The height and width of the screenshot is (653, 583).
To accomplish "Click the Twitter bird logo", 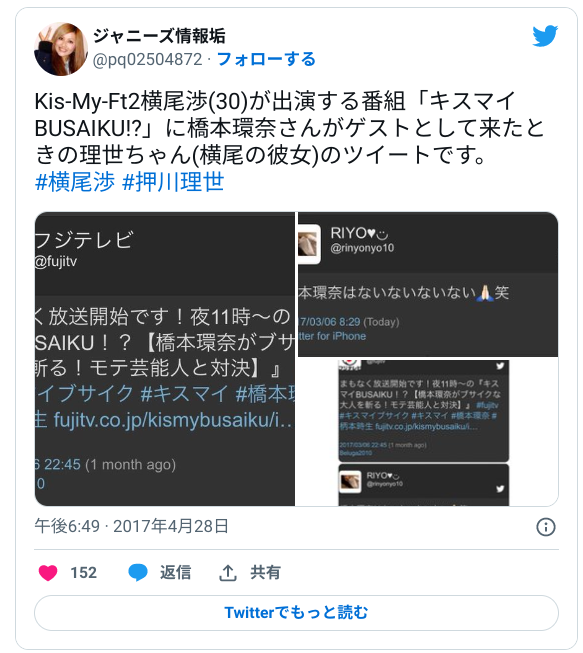I will [545, 36].
